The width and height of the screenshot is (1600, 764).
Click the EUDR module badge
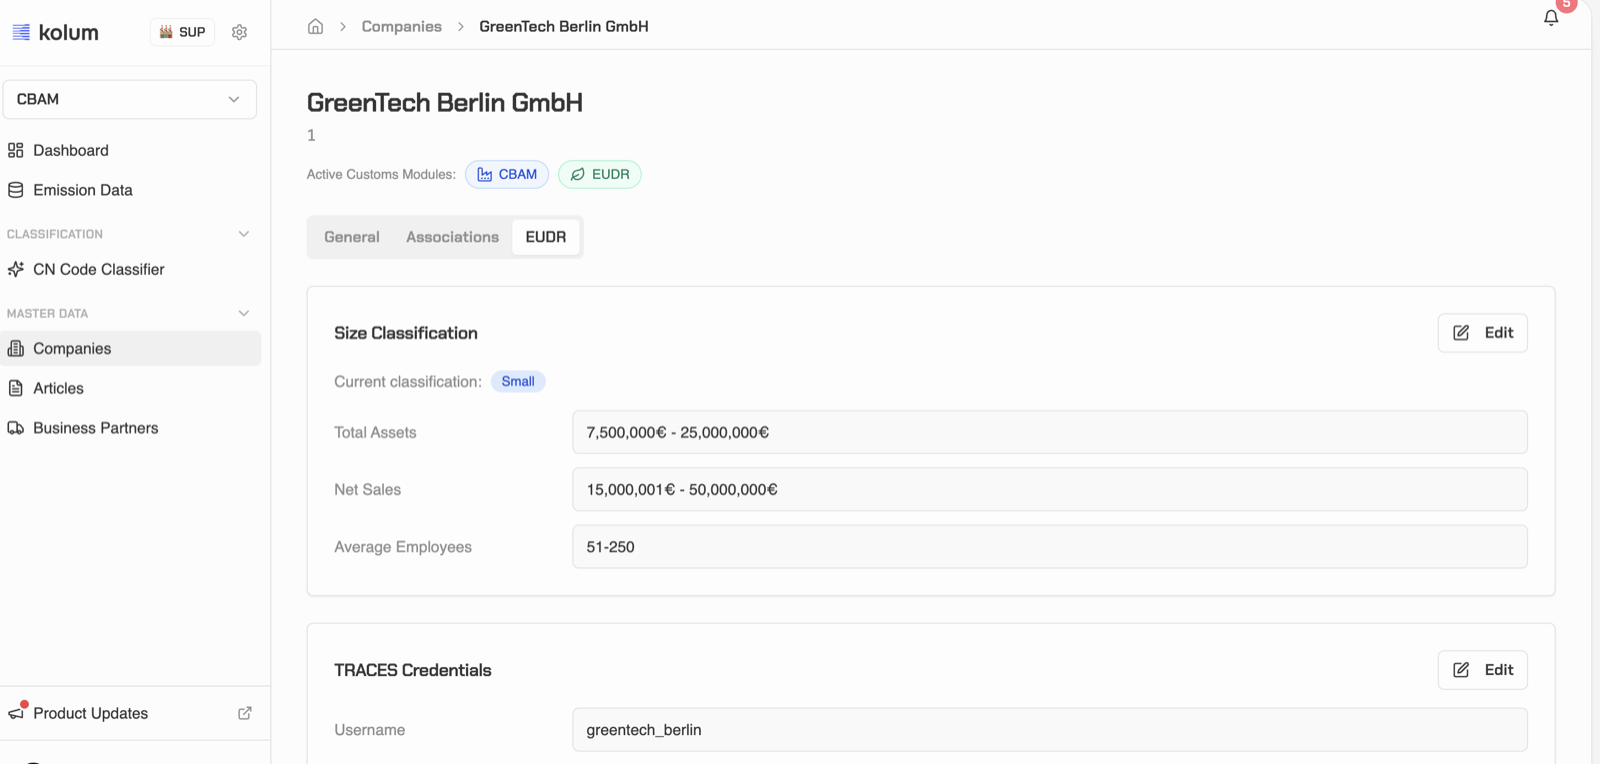600,174
